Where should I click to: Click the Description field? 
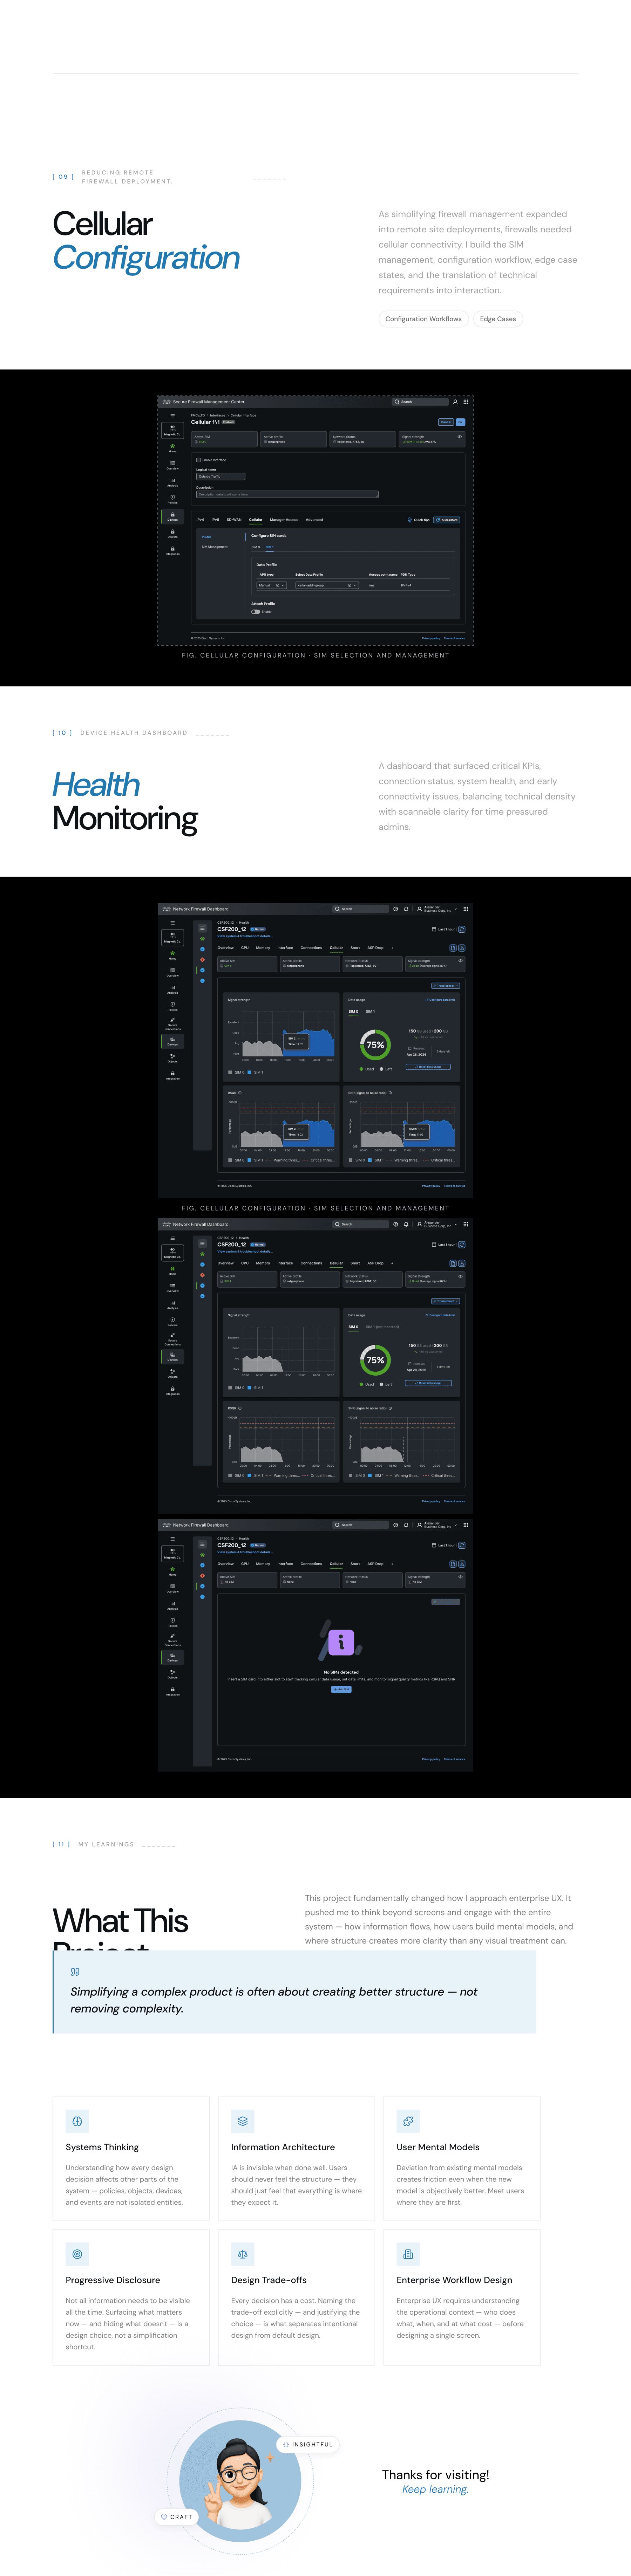point(287,494)
